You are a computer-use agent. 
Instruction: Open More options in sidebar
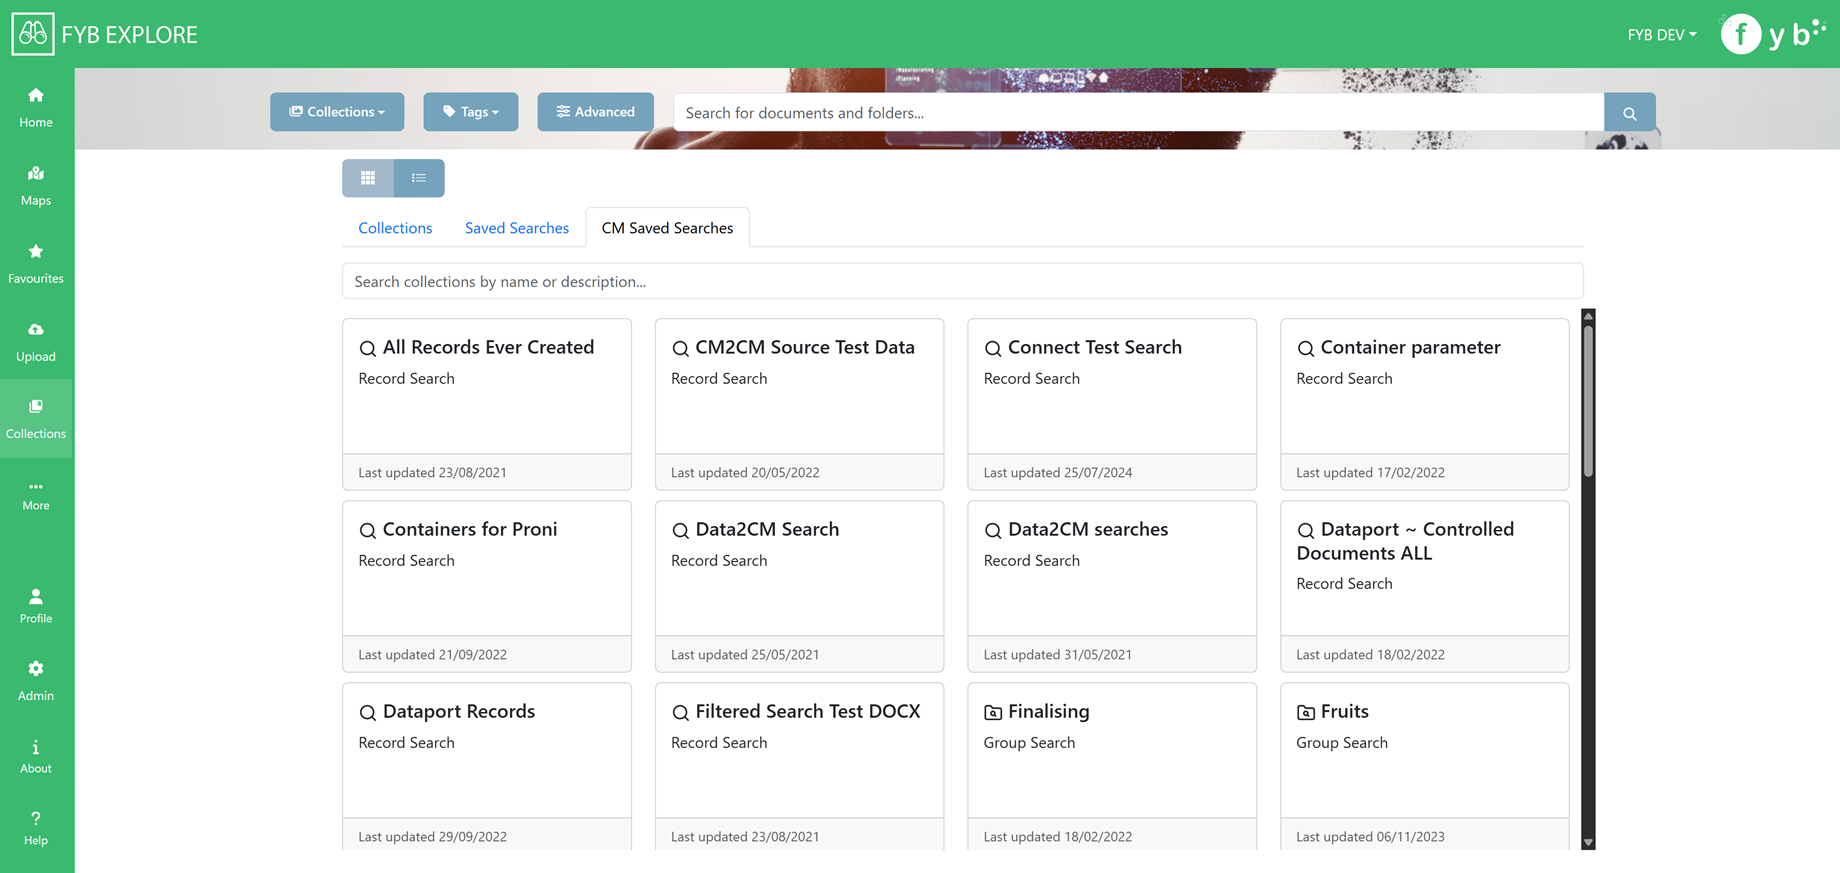(36, 495)
